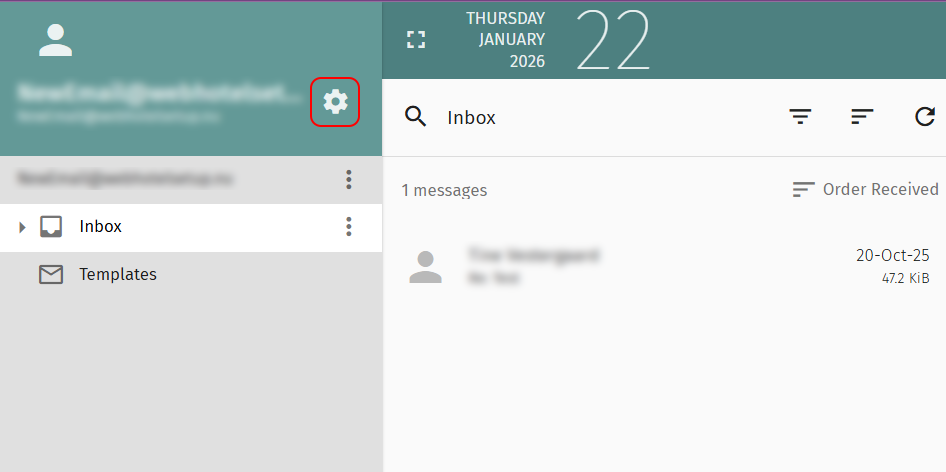Refresh the mailbox with the circular arrow

click(x=925, y=116)
